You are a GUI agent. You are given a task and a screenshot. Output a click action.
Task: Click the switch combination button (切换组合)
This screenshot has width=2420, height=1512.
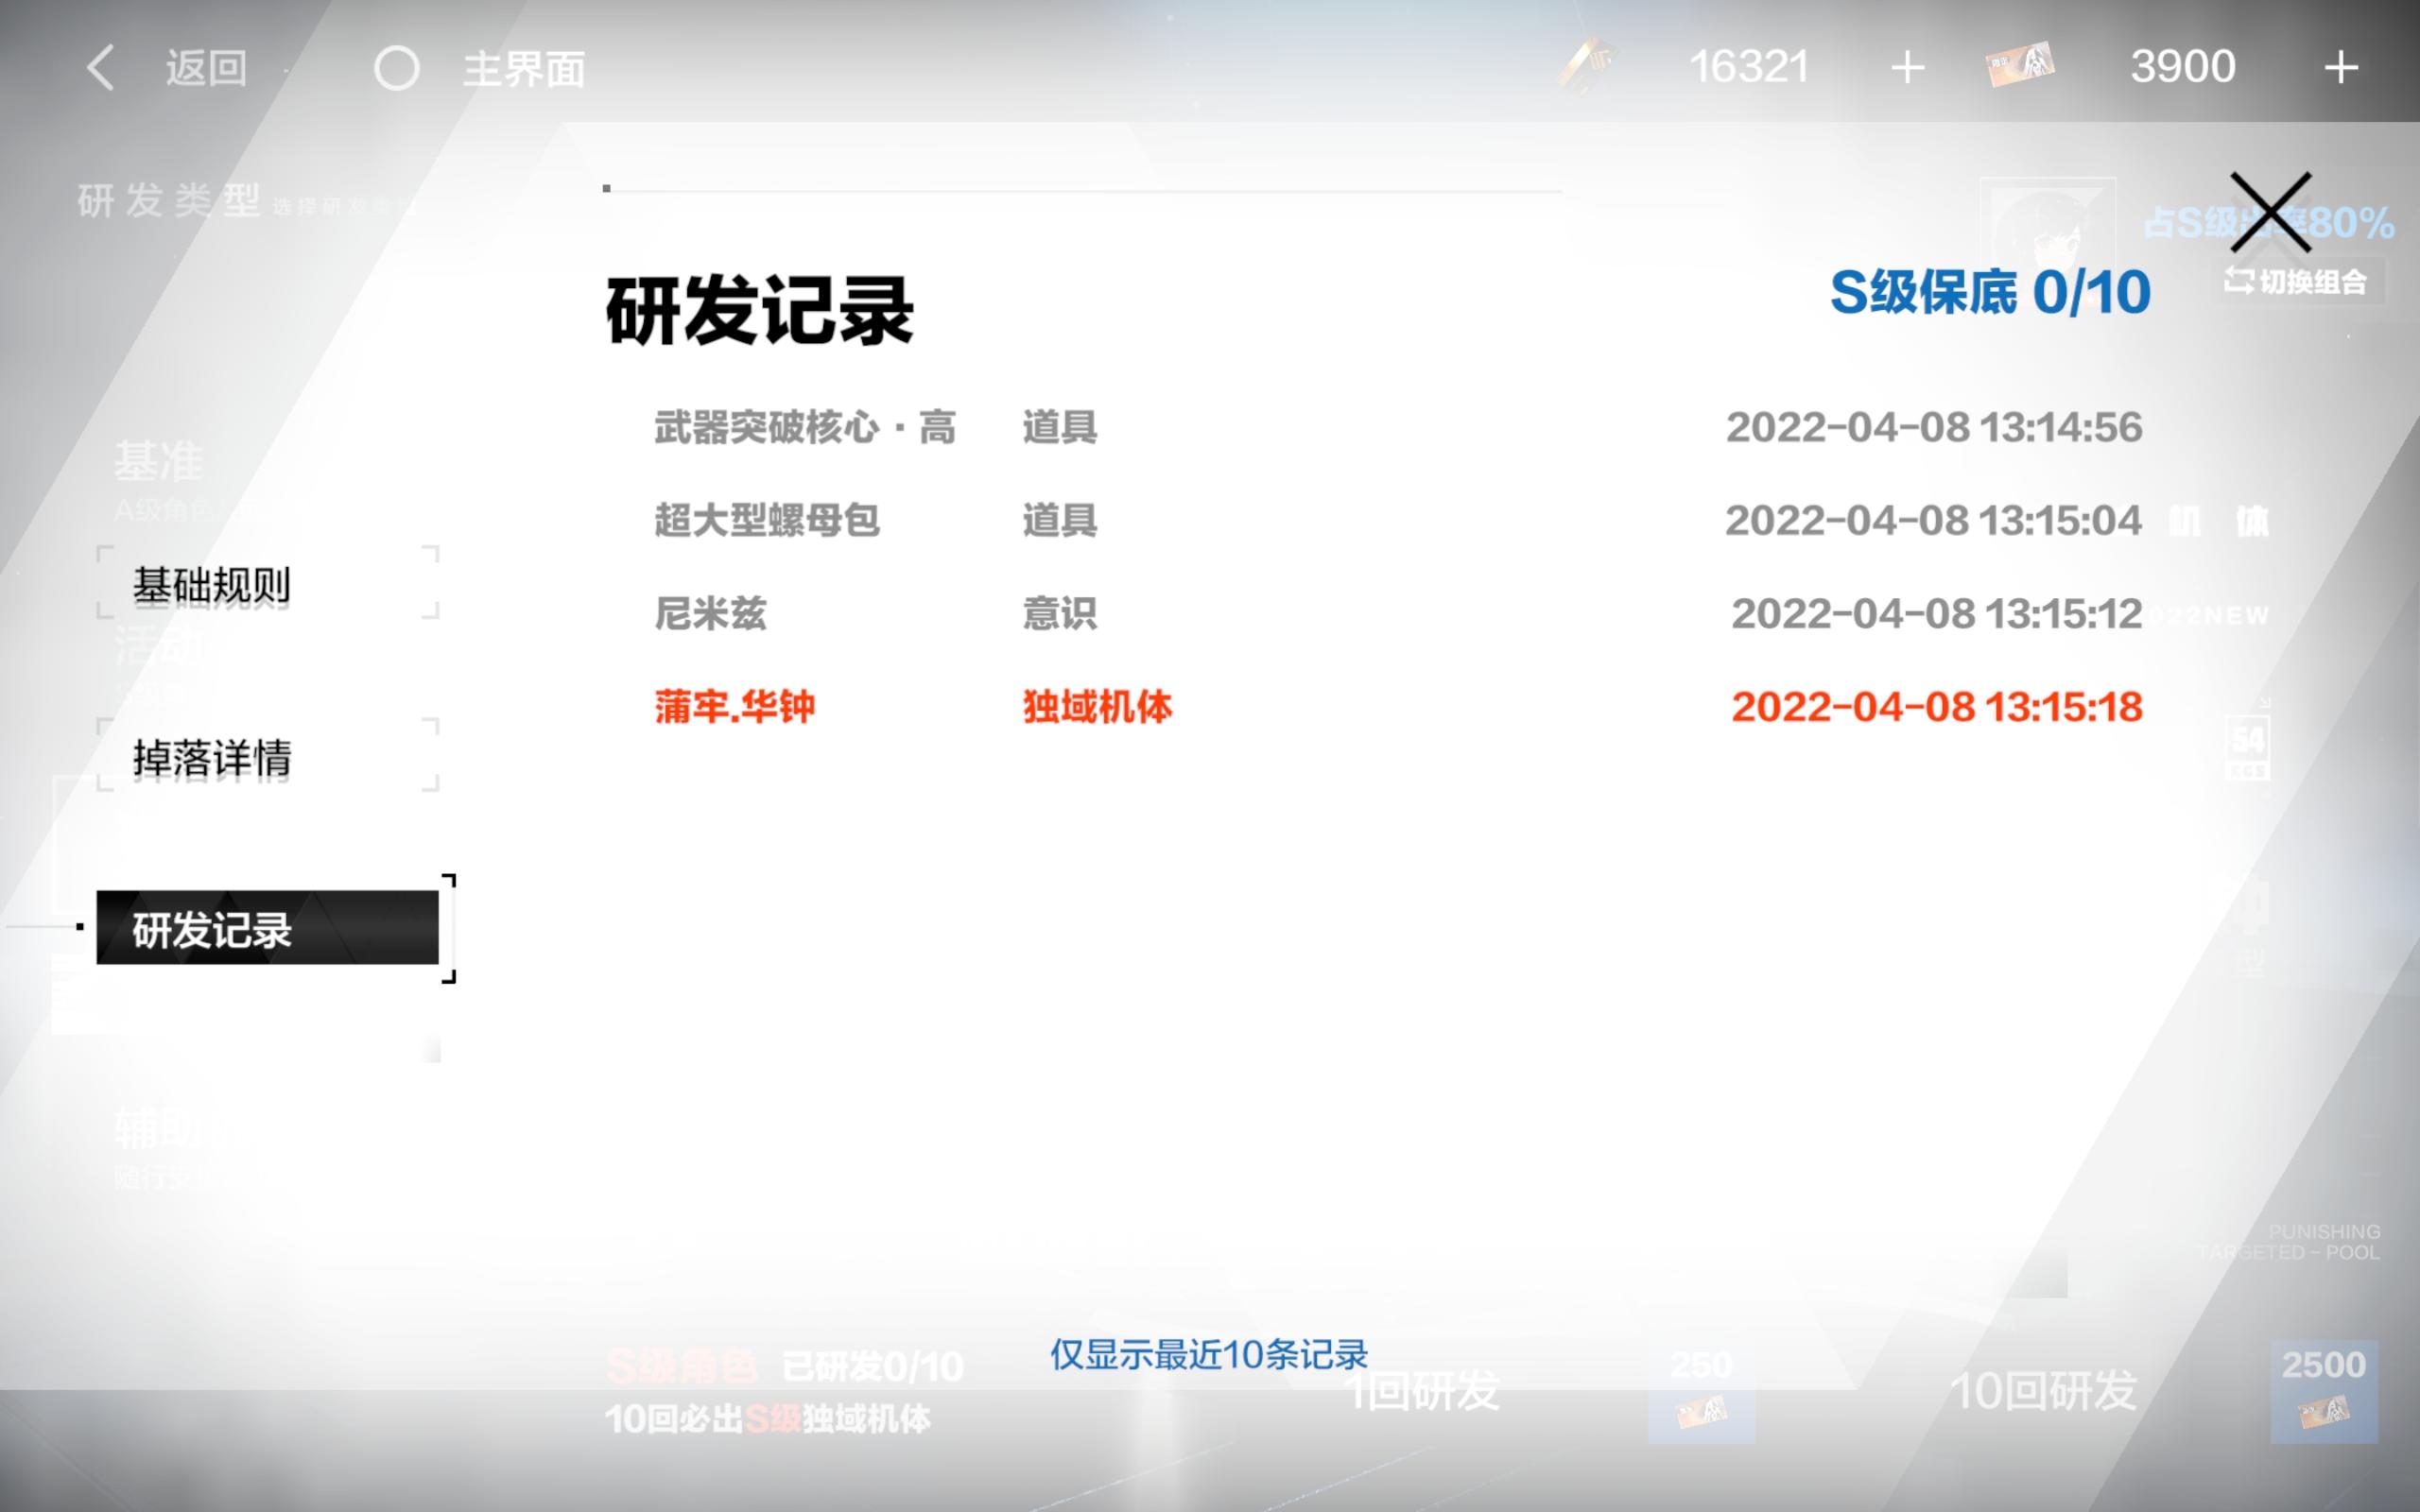pyautogui.click(x=2296, y=282)
